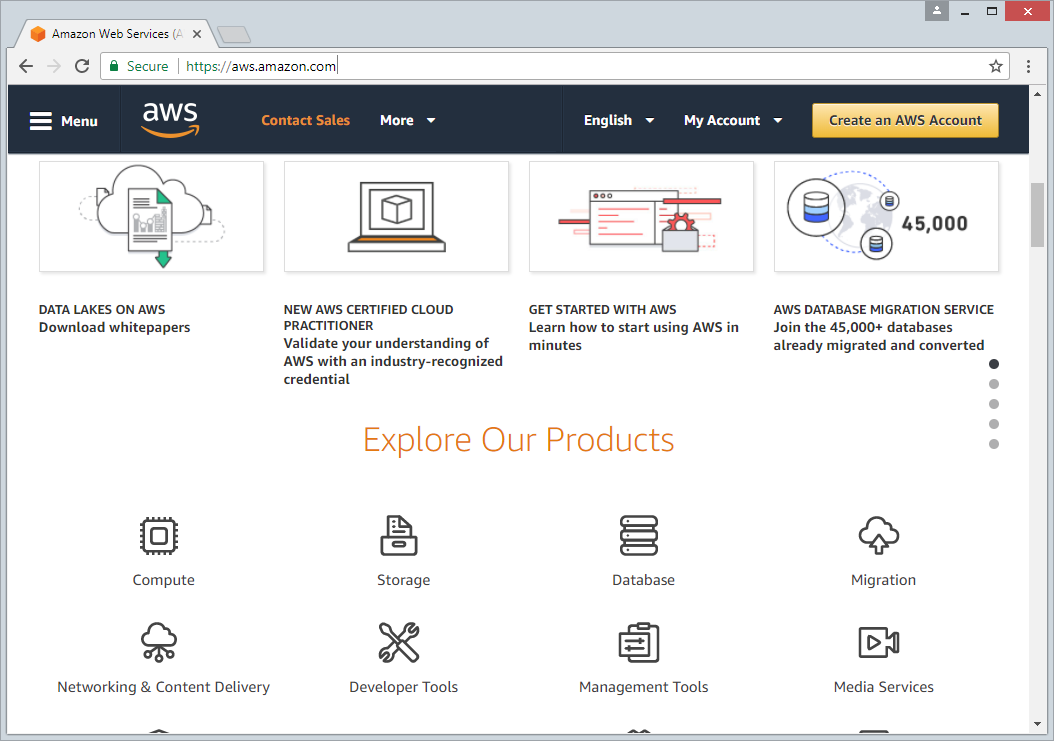Click the Networking & Content Delivery icon

[x=159, y=642]
